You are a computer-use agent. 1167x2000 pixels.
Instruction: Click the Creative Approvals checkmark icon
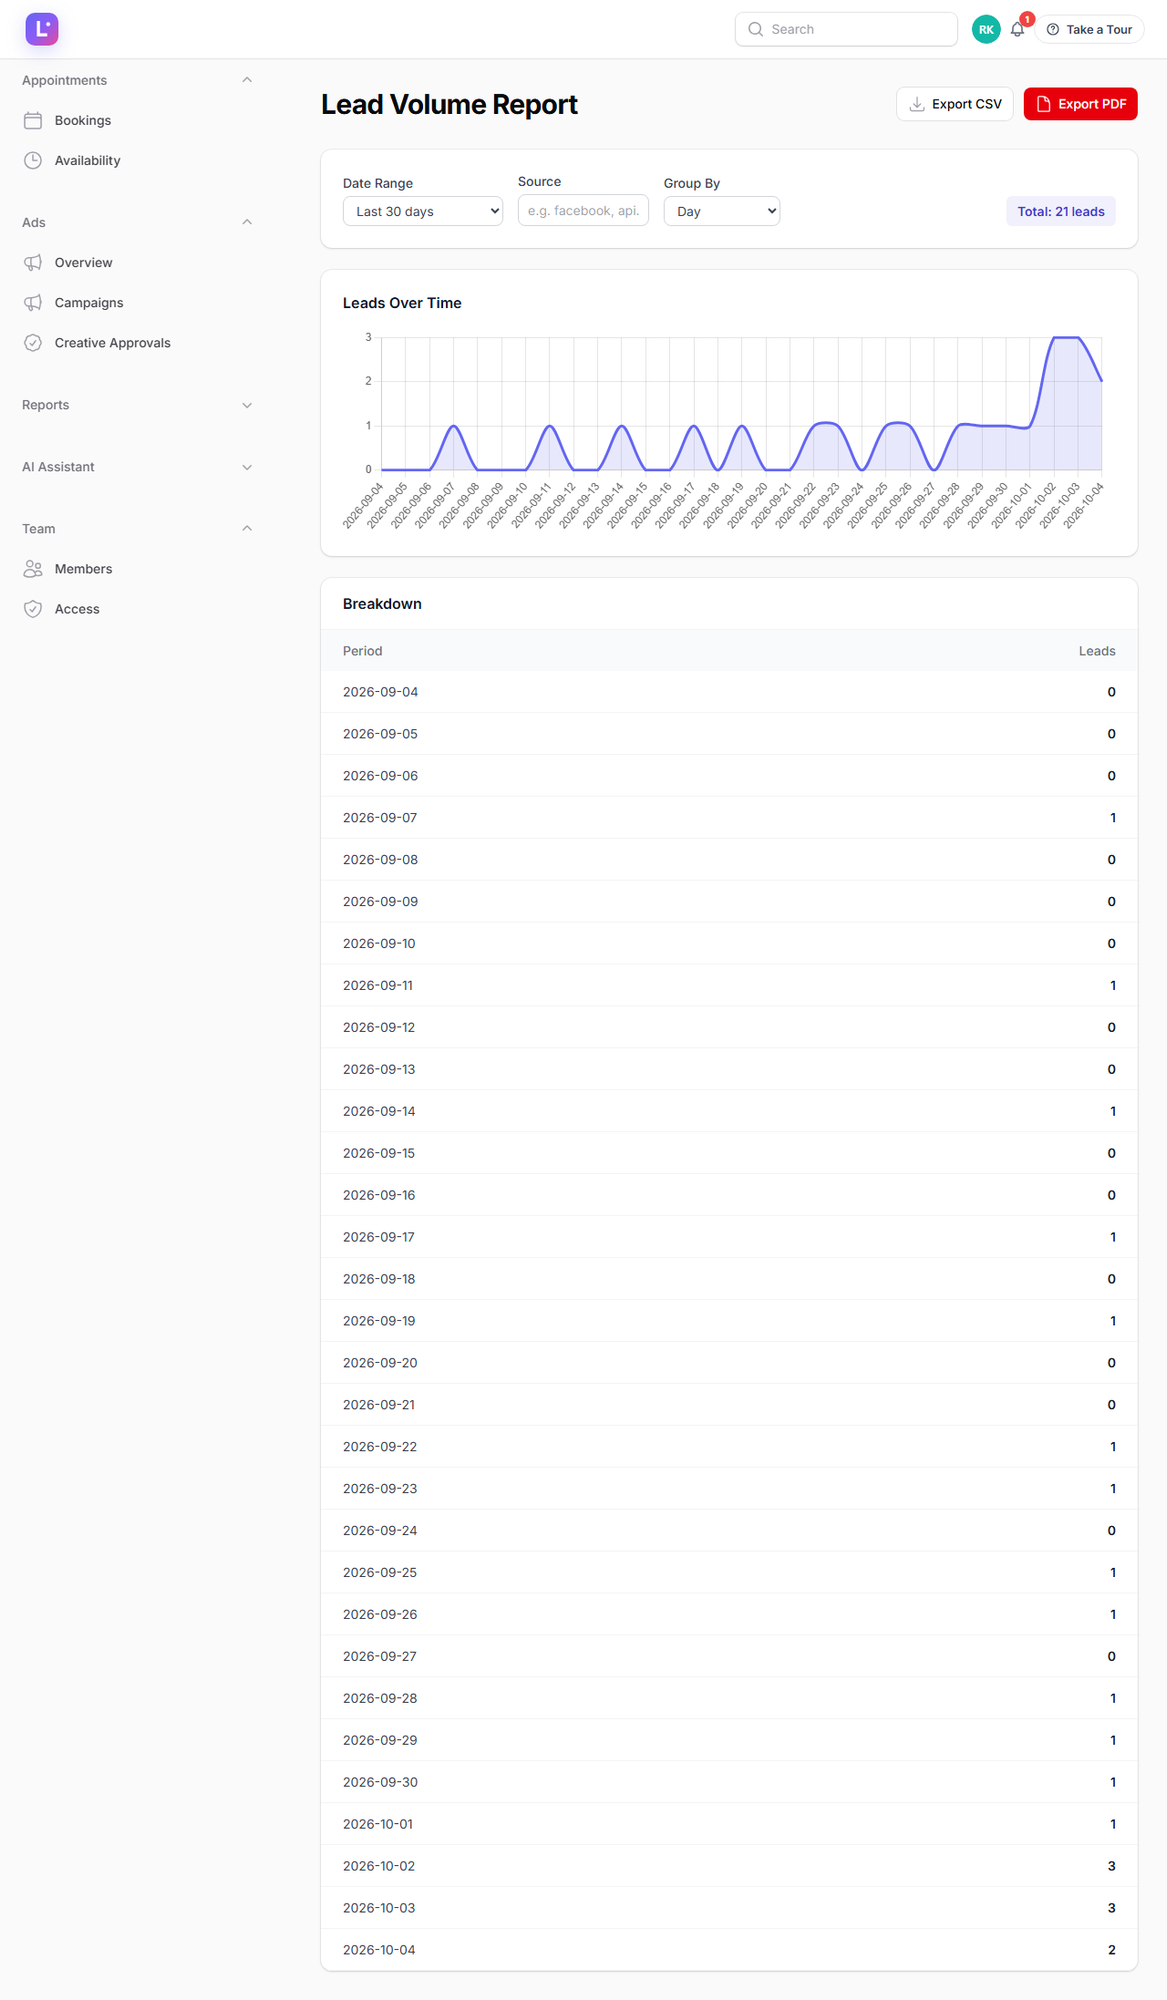[33, 343]
